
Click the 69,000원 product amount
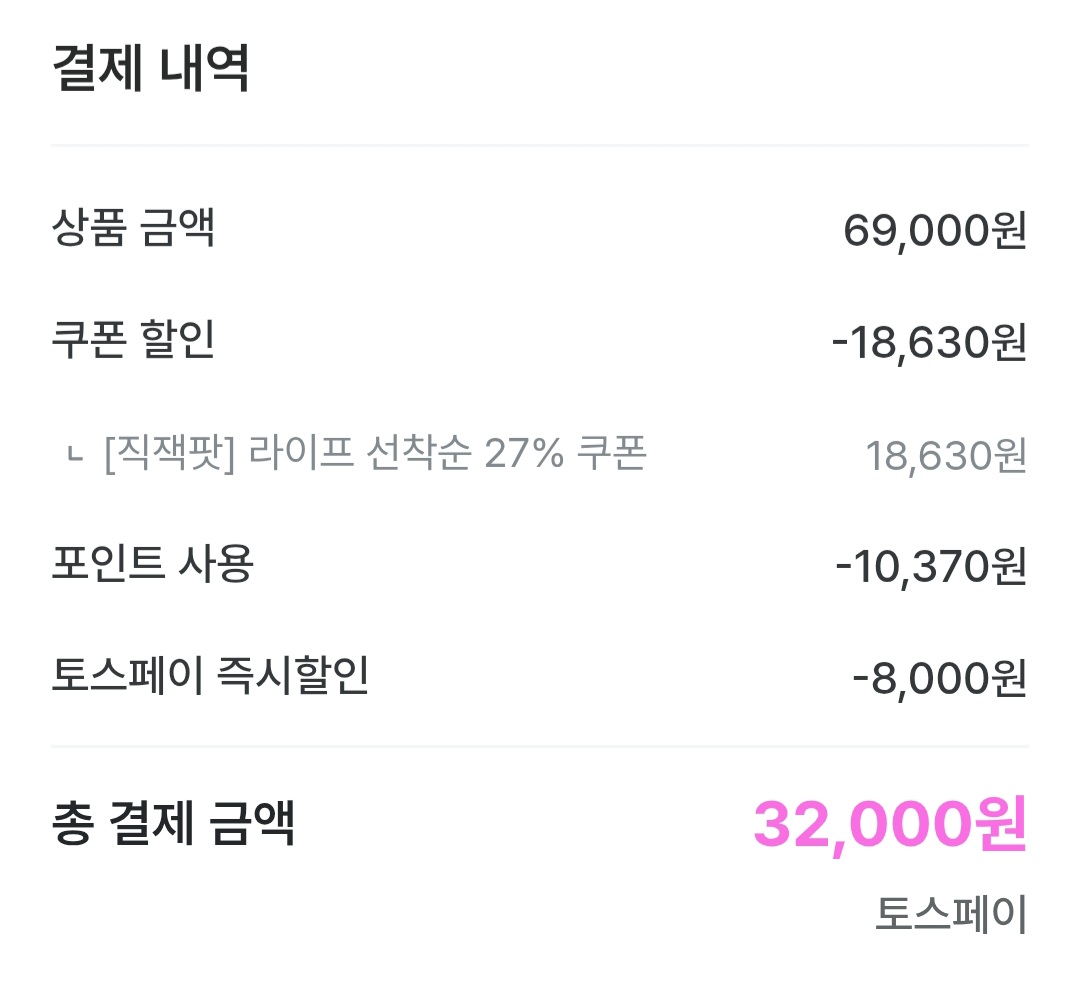(935, 232)
